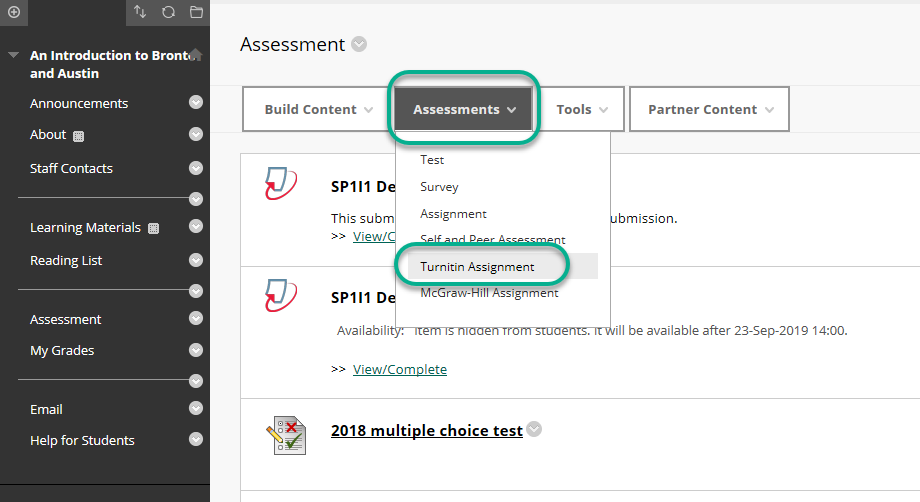Collapse the course menu triangle by title
This screenshot has height=502, width=920.
tap(13, 55)
